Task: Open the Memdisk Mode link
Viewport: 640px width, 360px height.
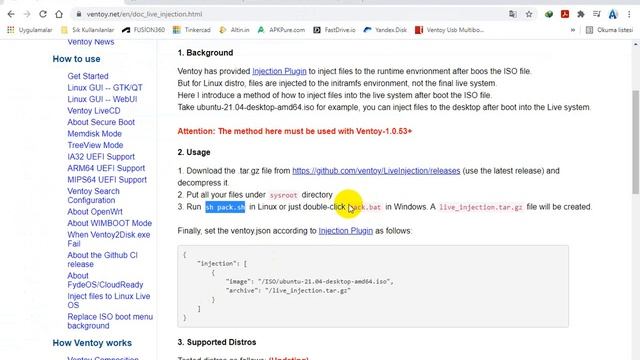Action: coord(94,133)
